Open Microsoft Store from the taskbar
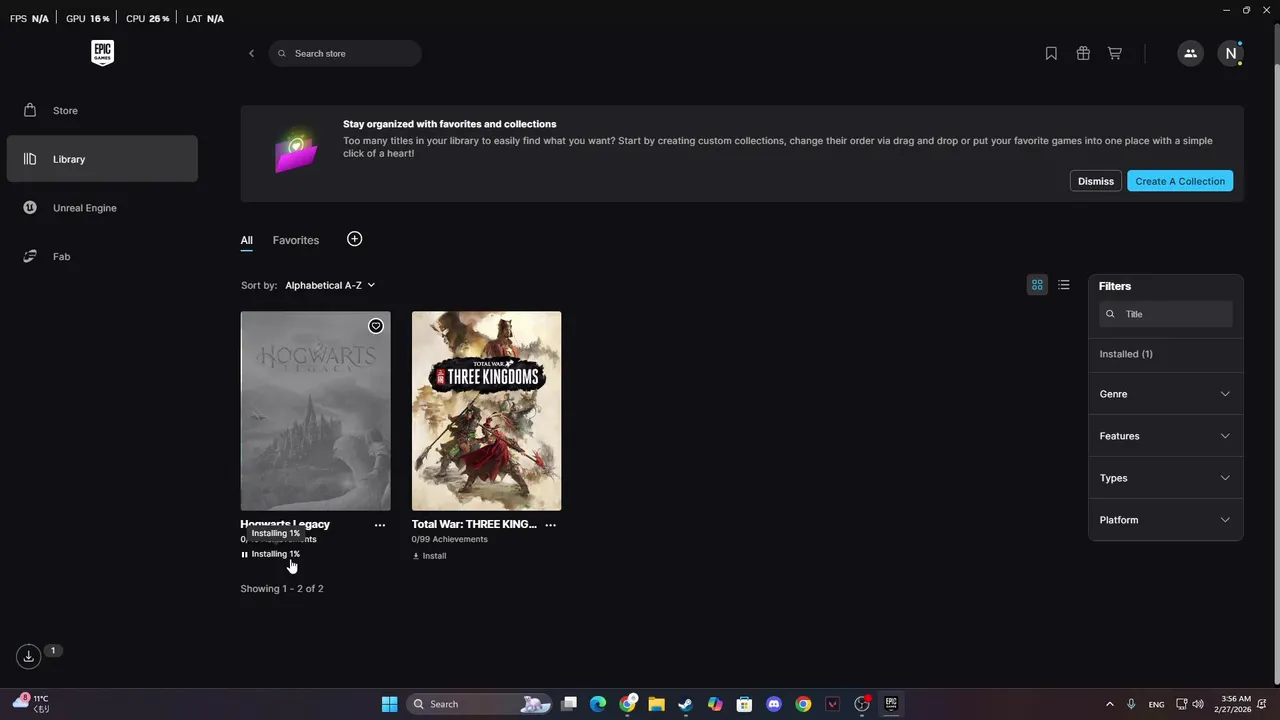1280x720 pixels. pyautogui.click(x=744, y=704)
